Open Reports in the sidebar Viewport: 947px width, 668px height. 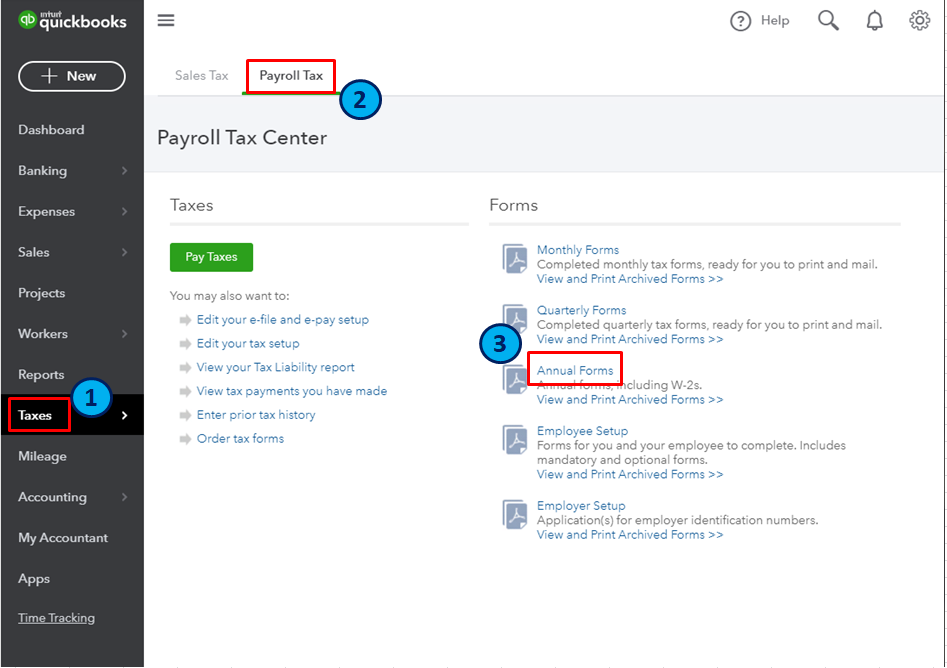click(41, 375)
